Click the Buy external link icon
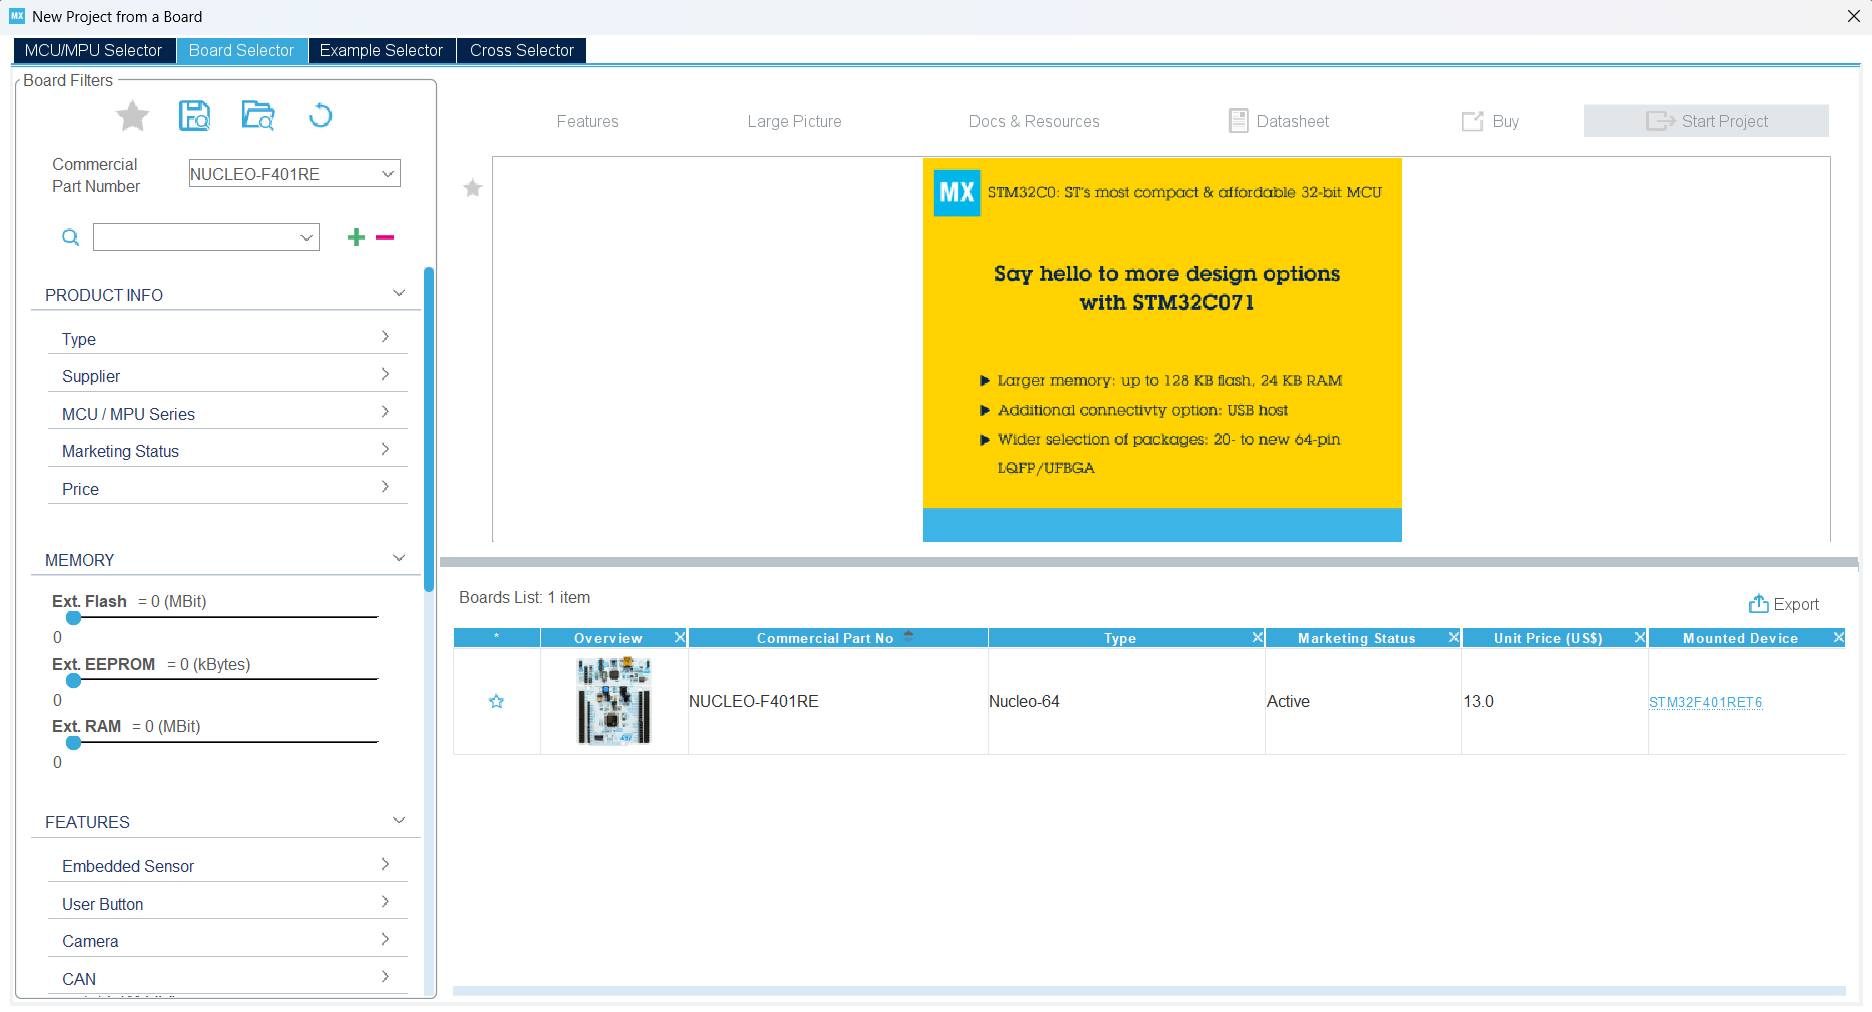1872x1012 pixels. tap(1472, 121)
